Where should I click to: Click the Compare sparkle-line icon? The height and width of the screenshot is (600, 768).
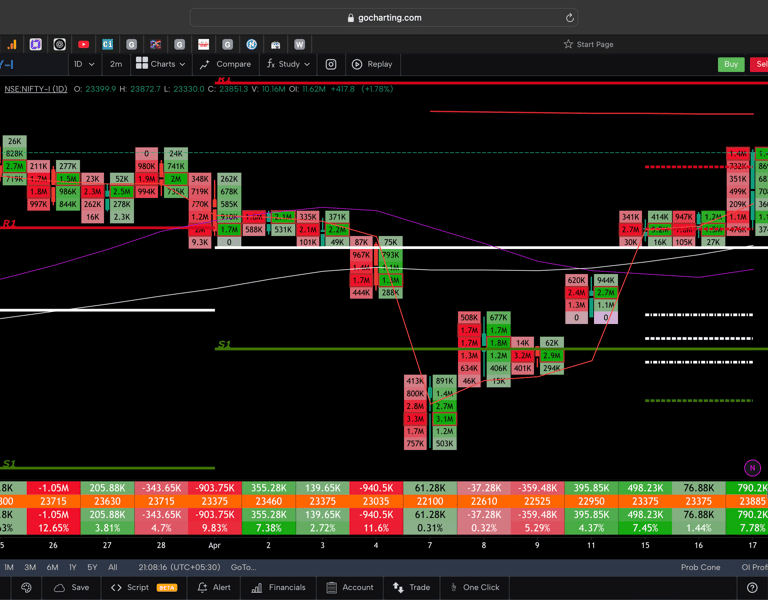point(205,64)
